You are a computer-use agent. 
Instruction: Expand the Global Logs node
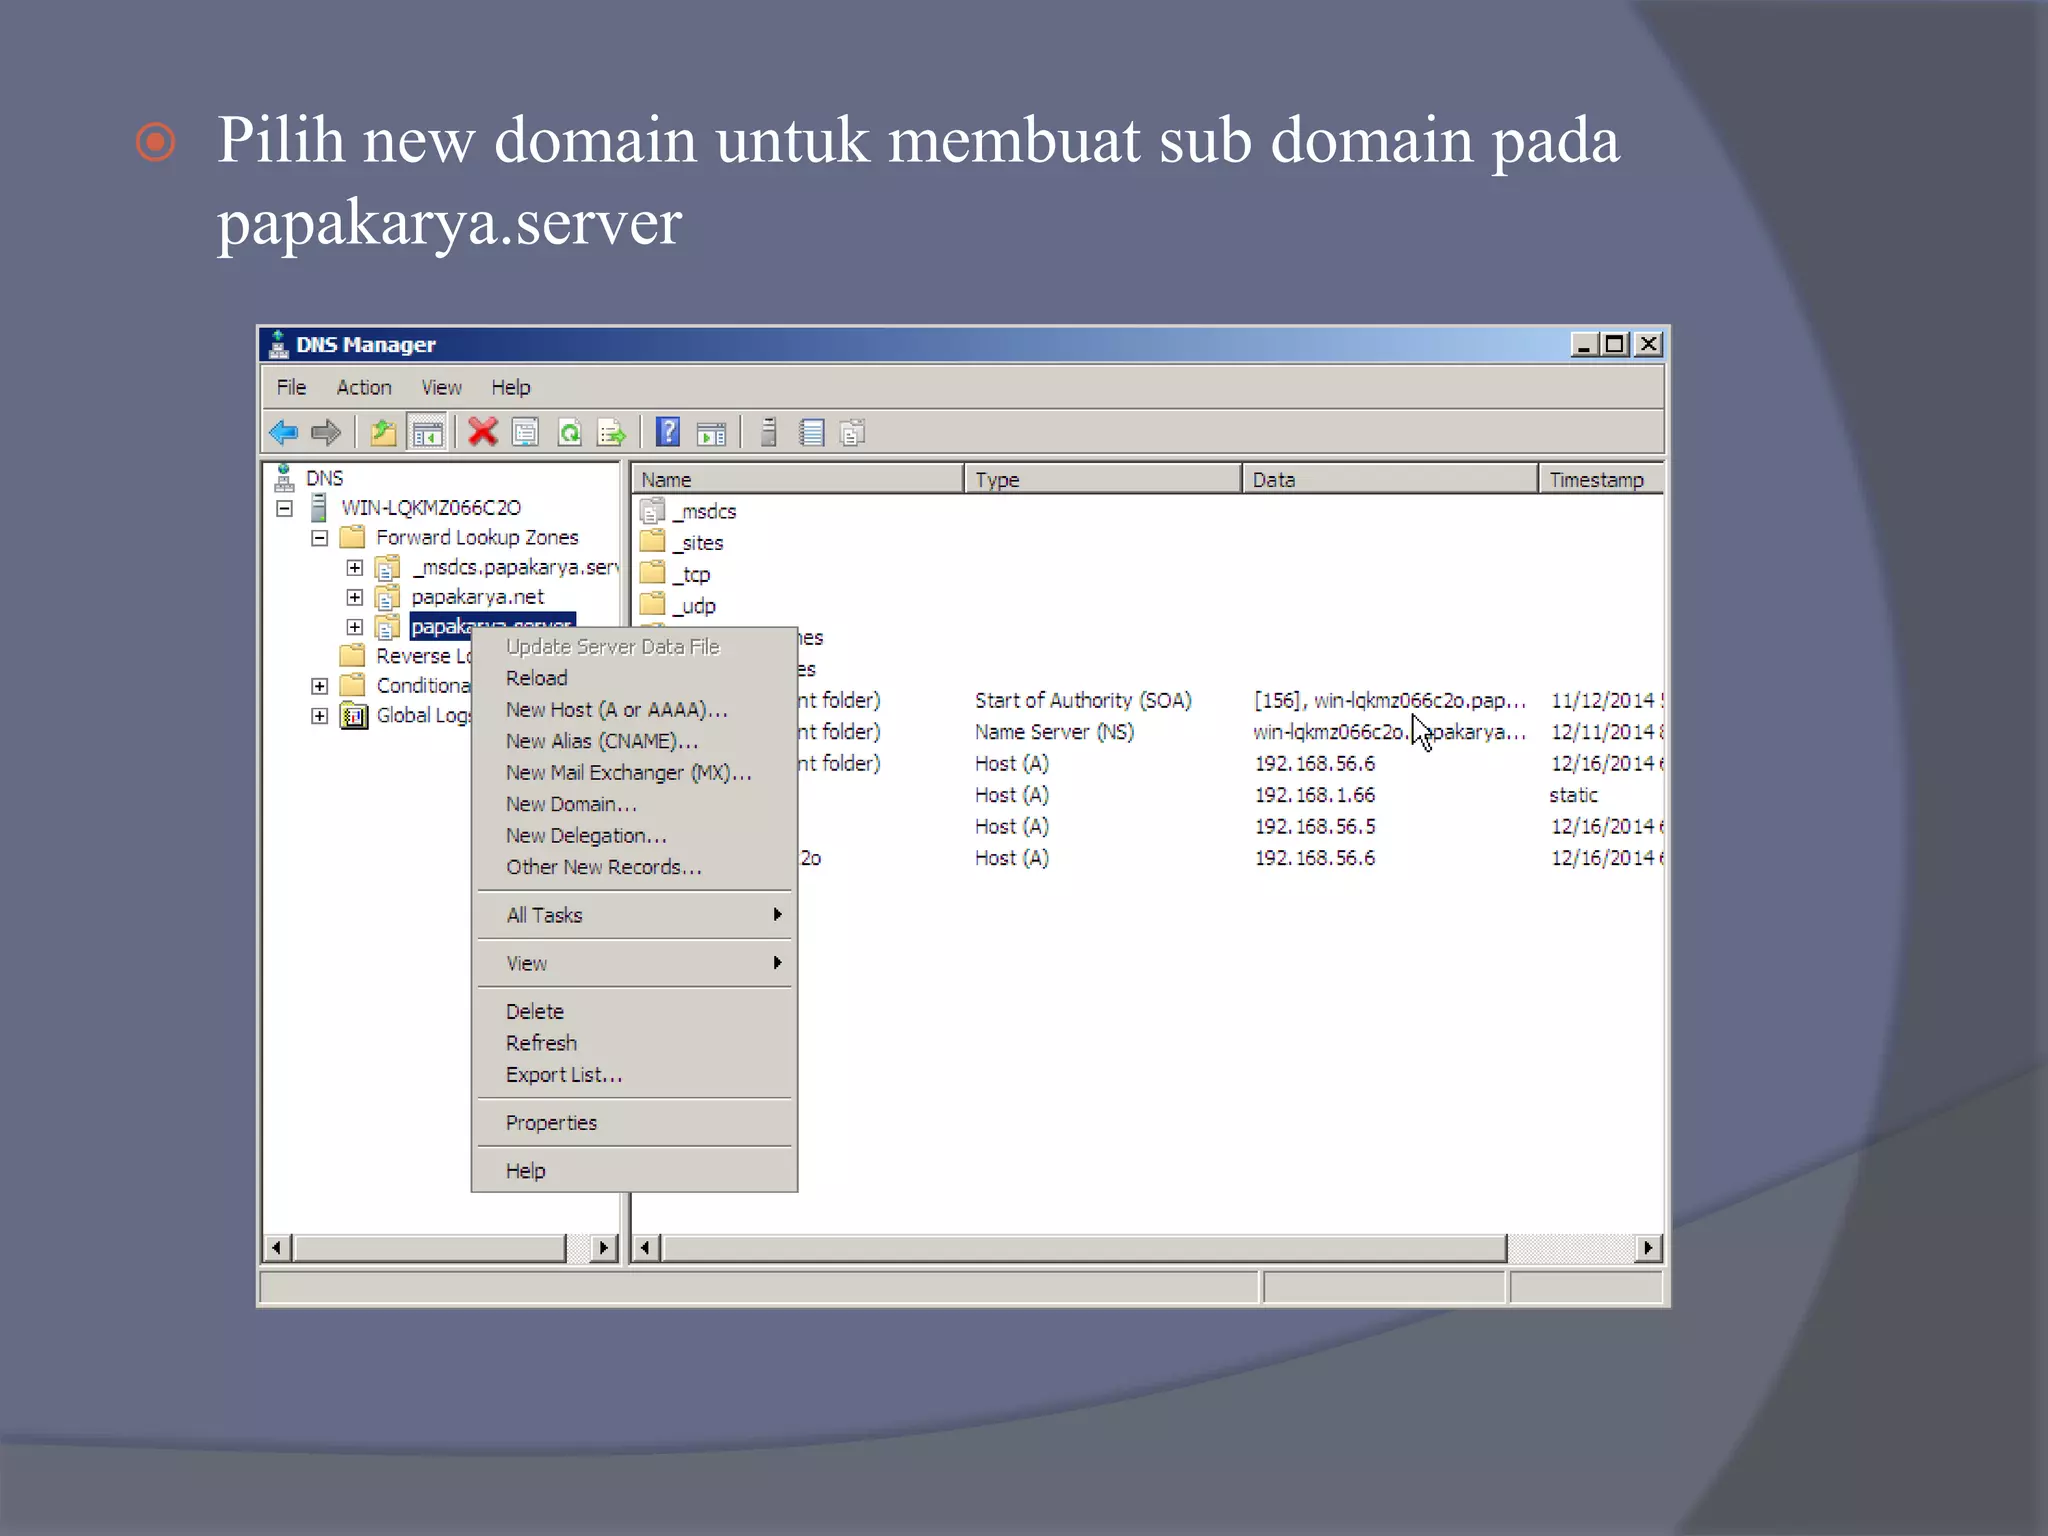(320, 716)
